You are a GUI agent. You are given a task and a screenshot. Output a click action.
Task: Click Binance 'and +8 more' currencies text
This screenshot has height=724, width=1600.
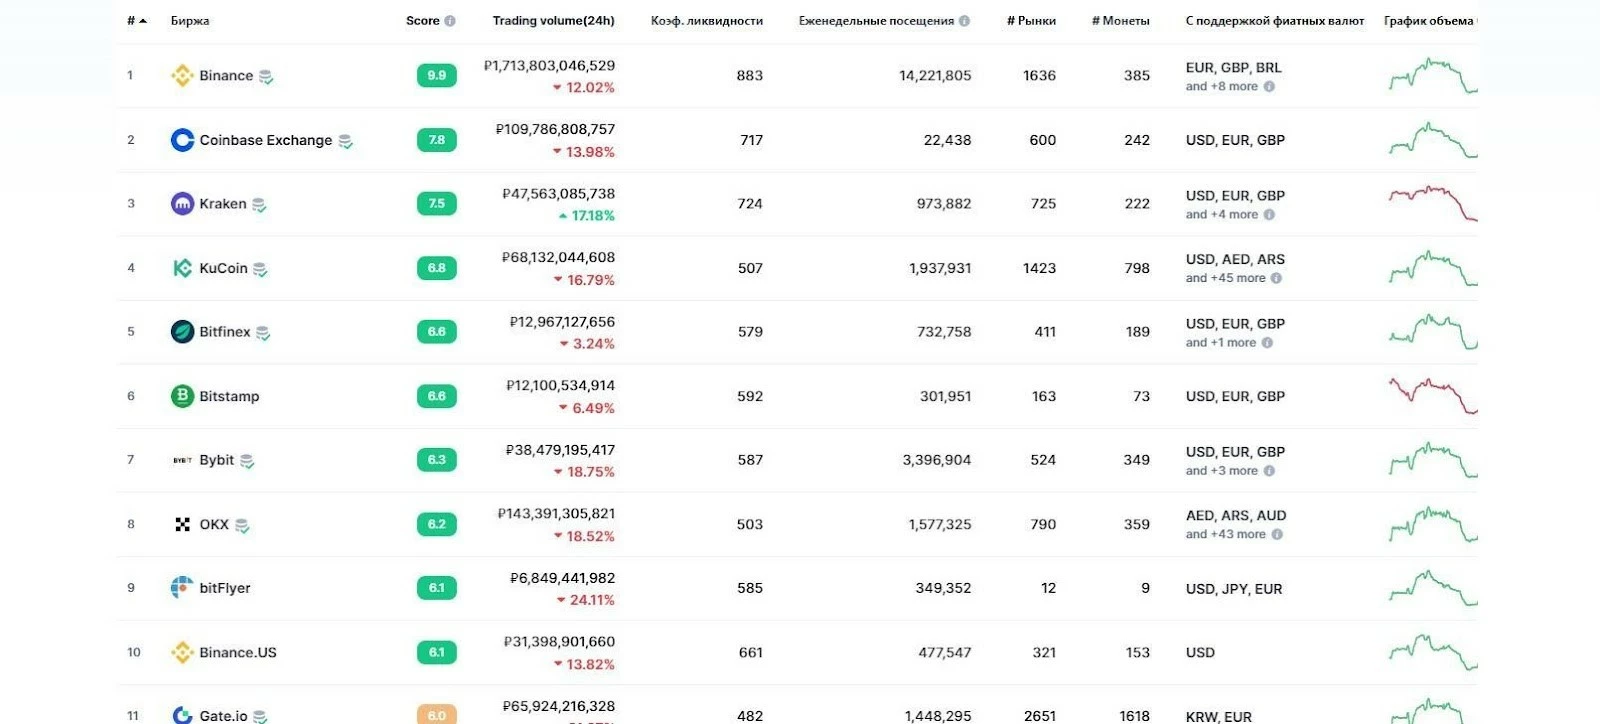[x=1222, y=87]
